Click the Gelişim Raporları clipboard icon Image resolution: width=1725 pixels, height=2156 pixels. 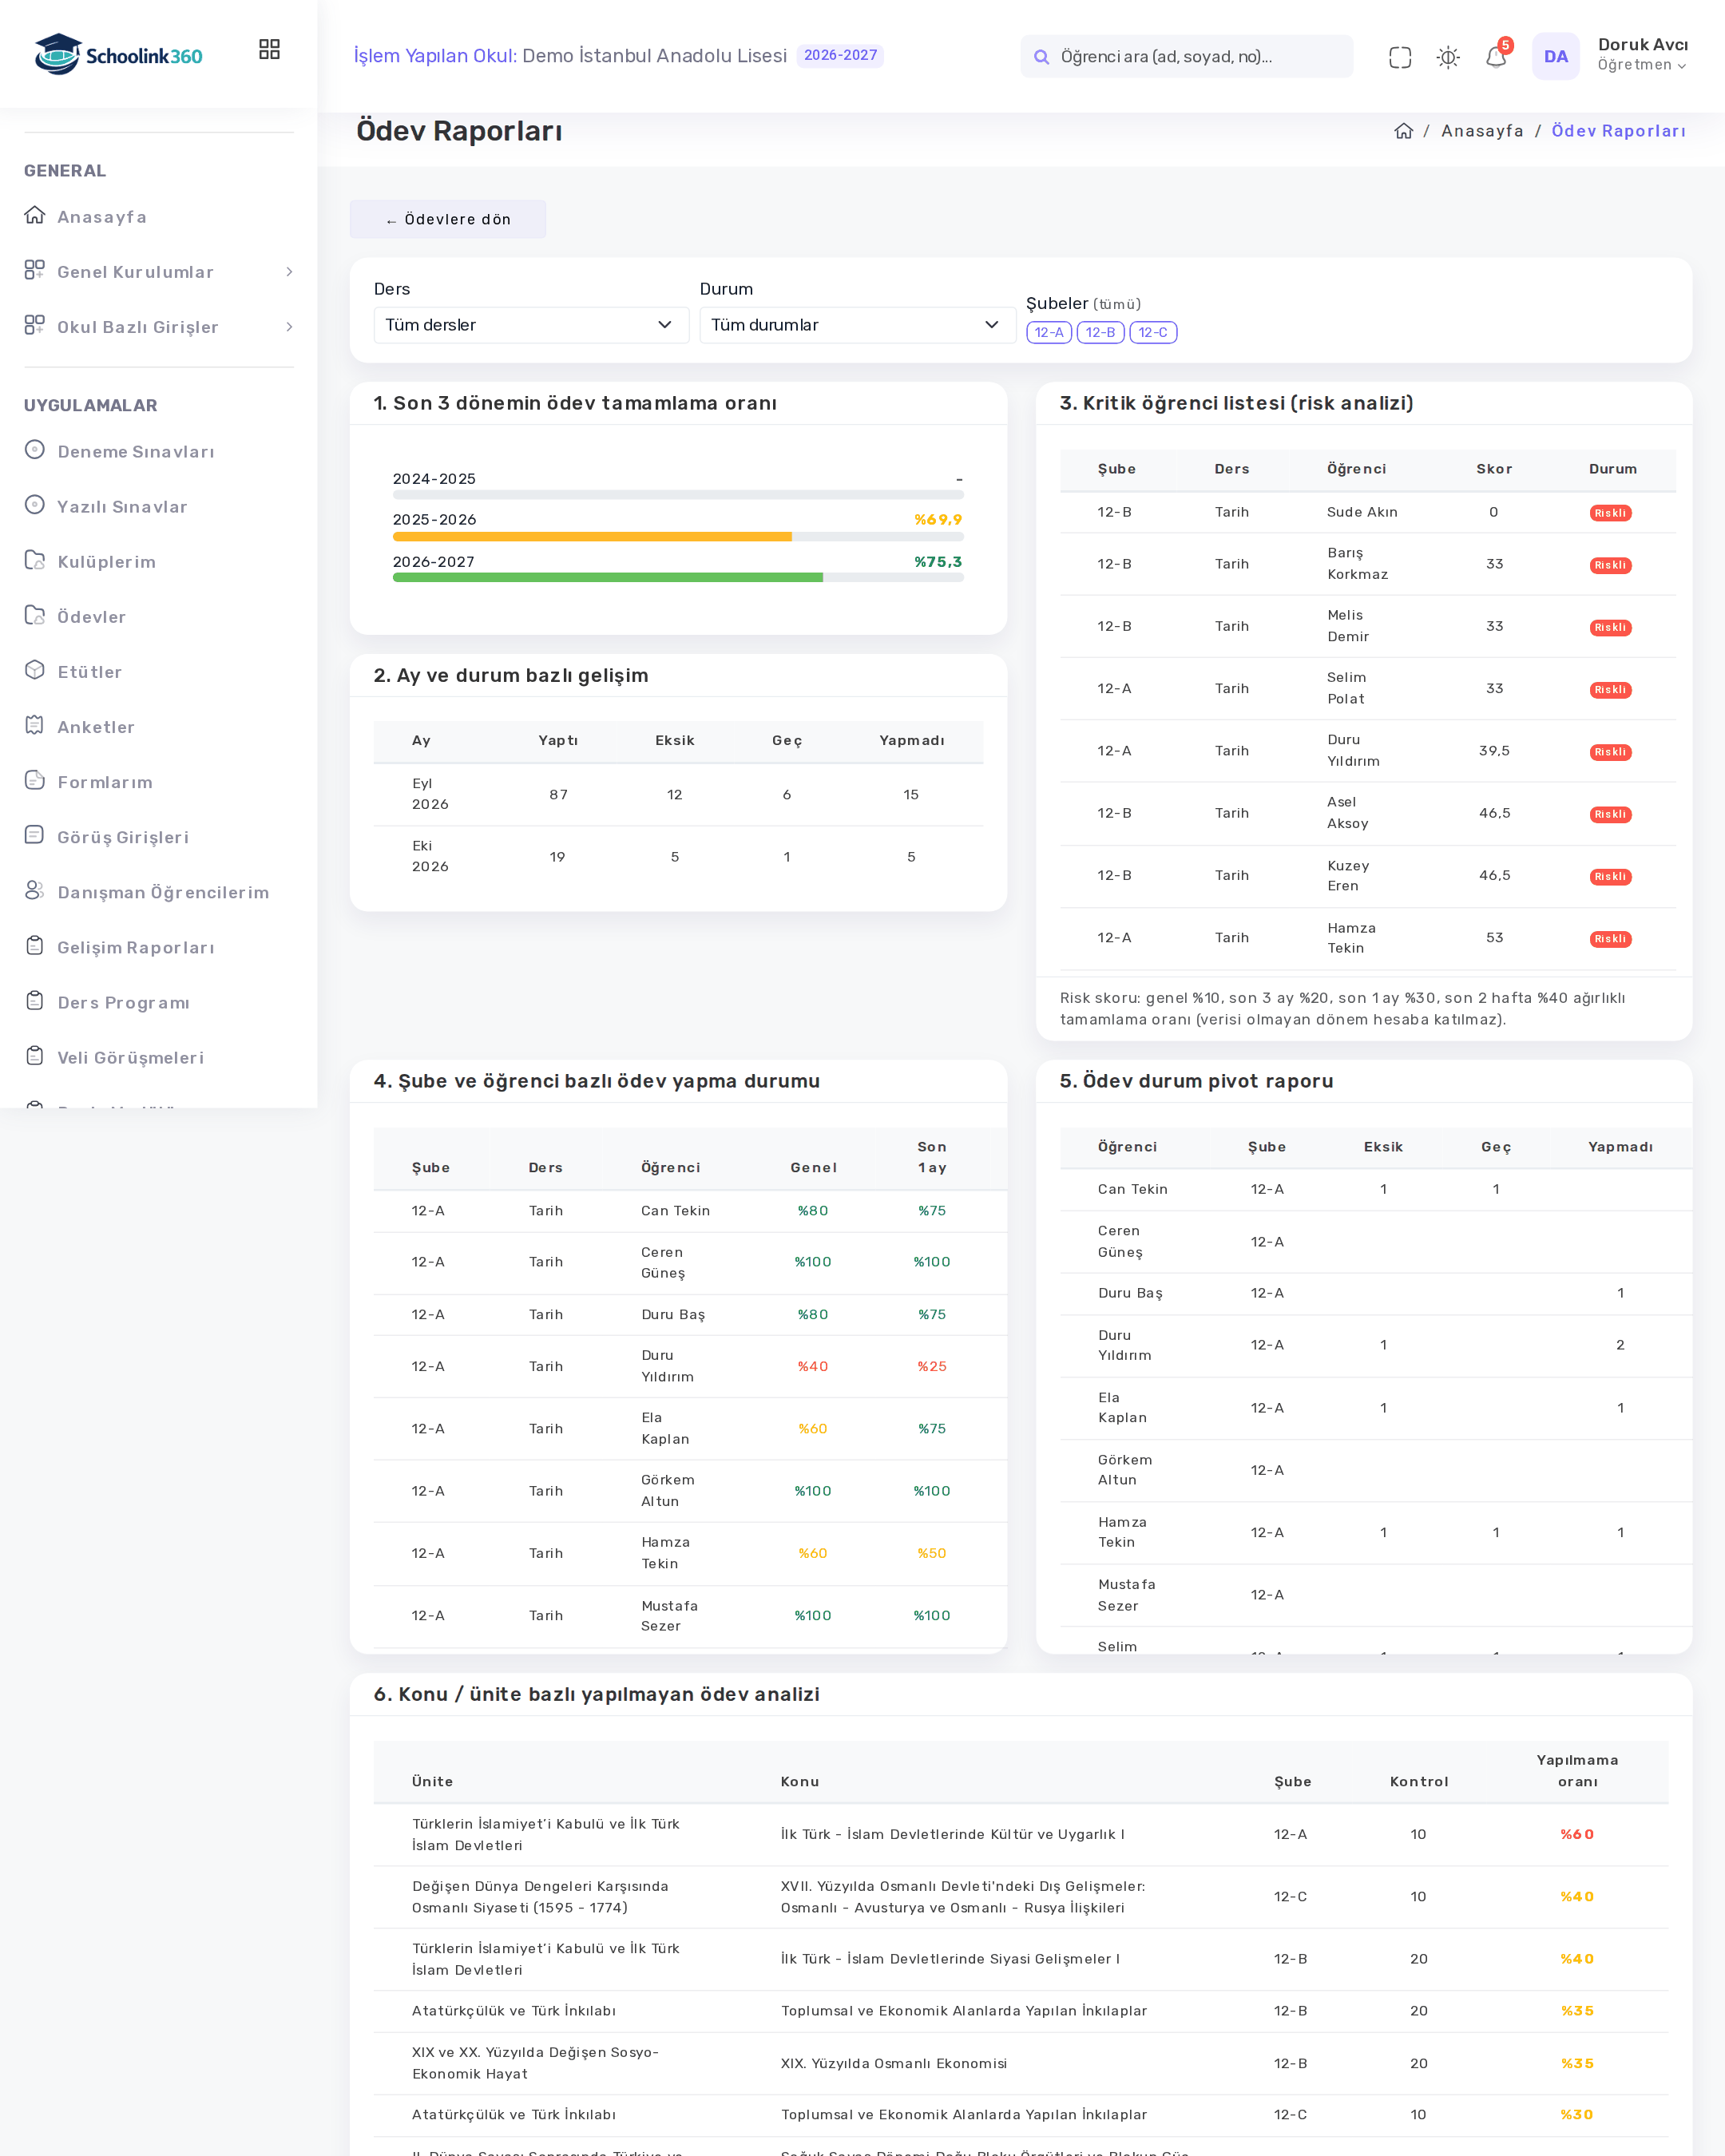pos(35,945)
